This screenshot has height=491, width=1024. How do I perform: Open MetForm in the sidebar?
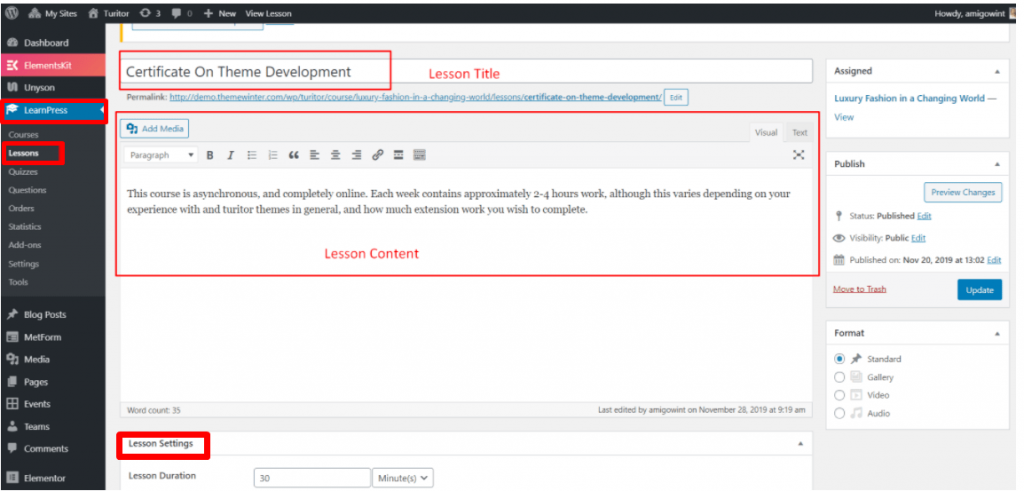(x=52, y=337)
